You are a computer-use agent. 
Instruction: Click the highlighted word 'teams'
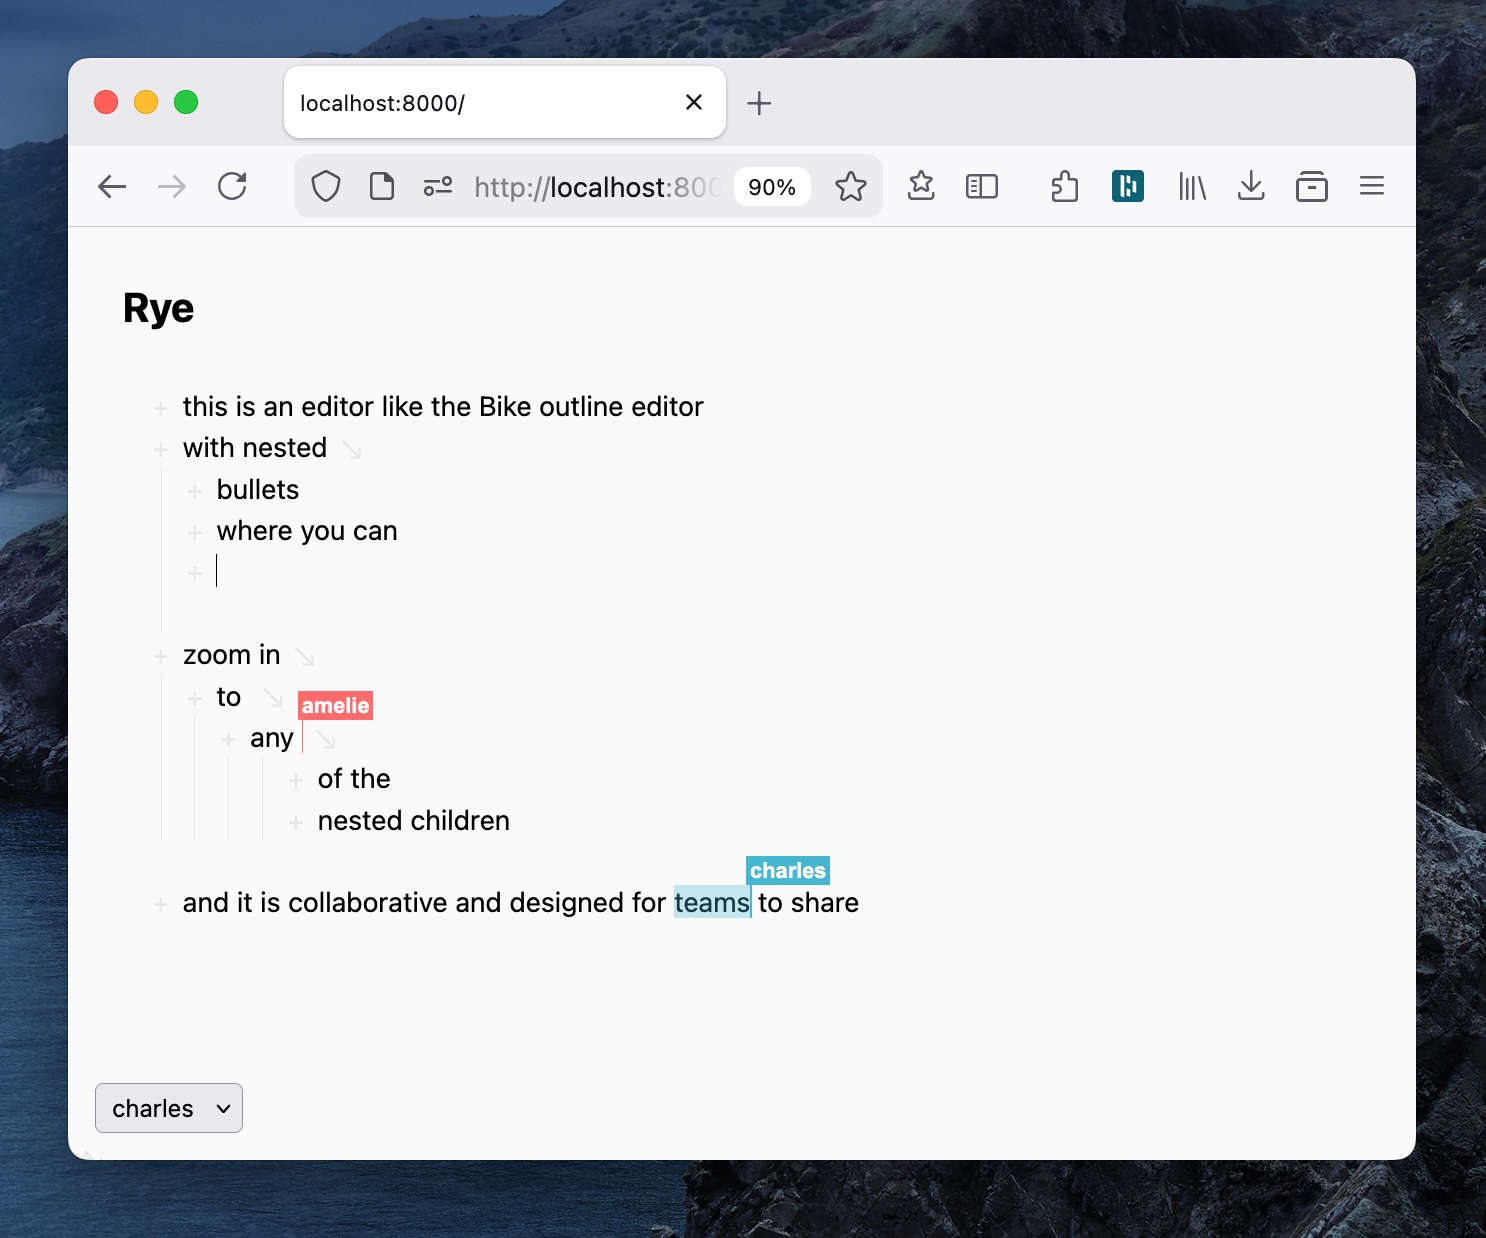(711, 903)
